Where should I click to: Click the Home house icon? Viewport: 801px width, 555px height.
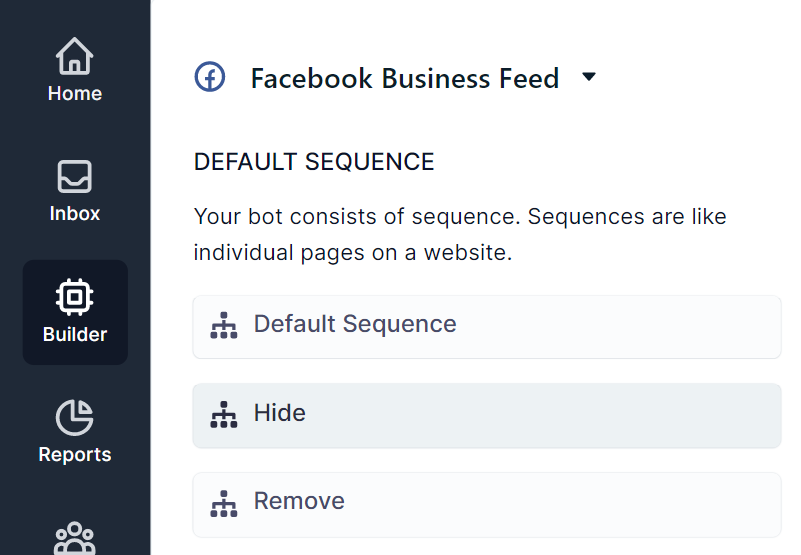(75, 57)
